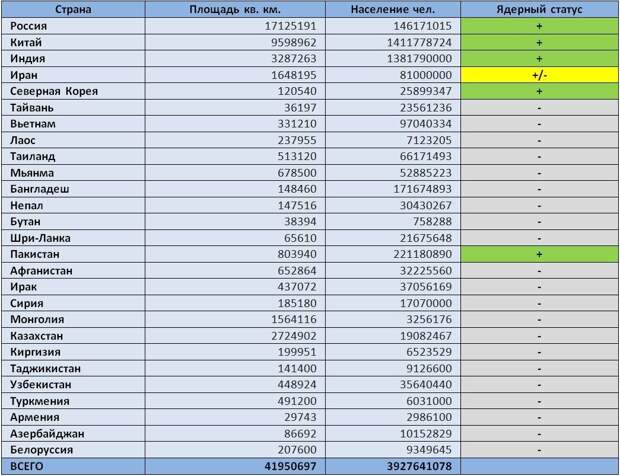Screen dimensions: 620x476
Task: Click the area value 2724902
Action: click(x=294, y=336)
